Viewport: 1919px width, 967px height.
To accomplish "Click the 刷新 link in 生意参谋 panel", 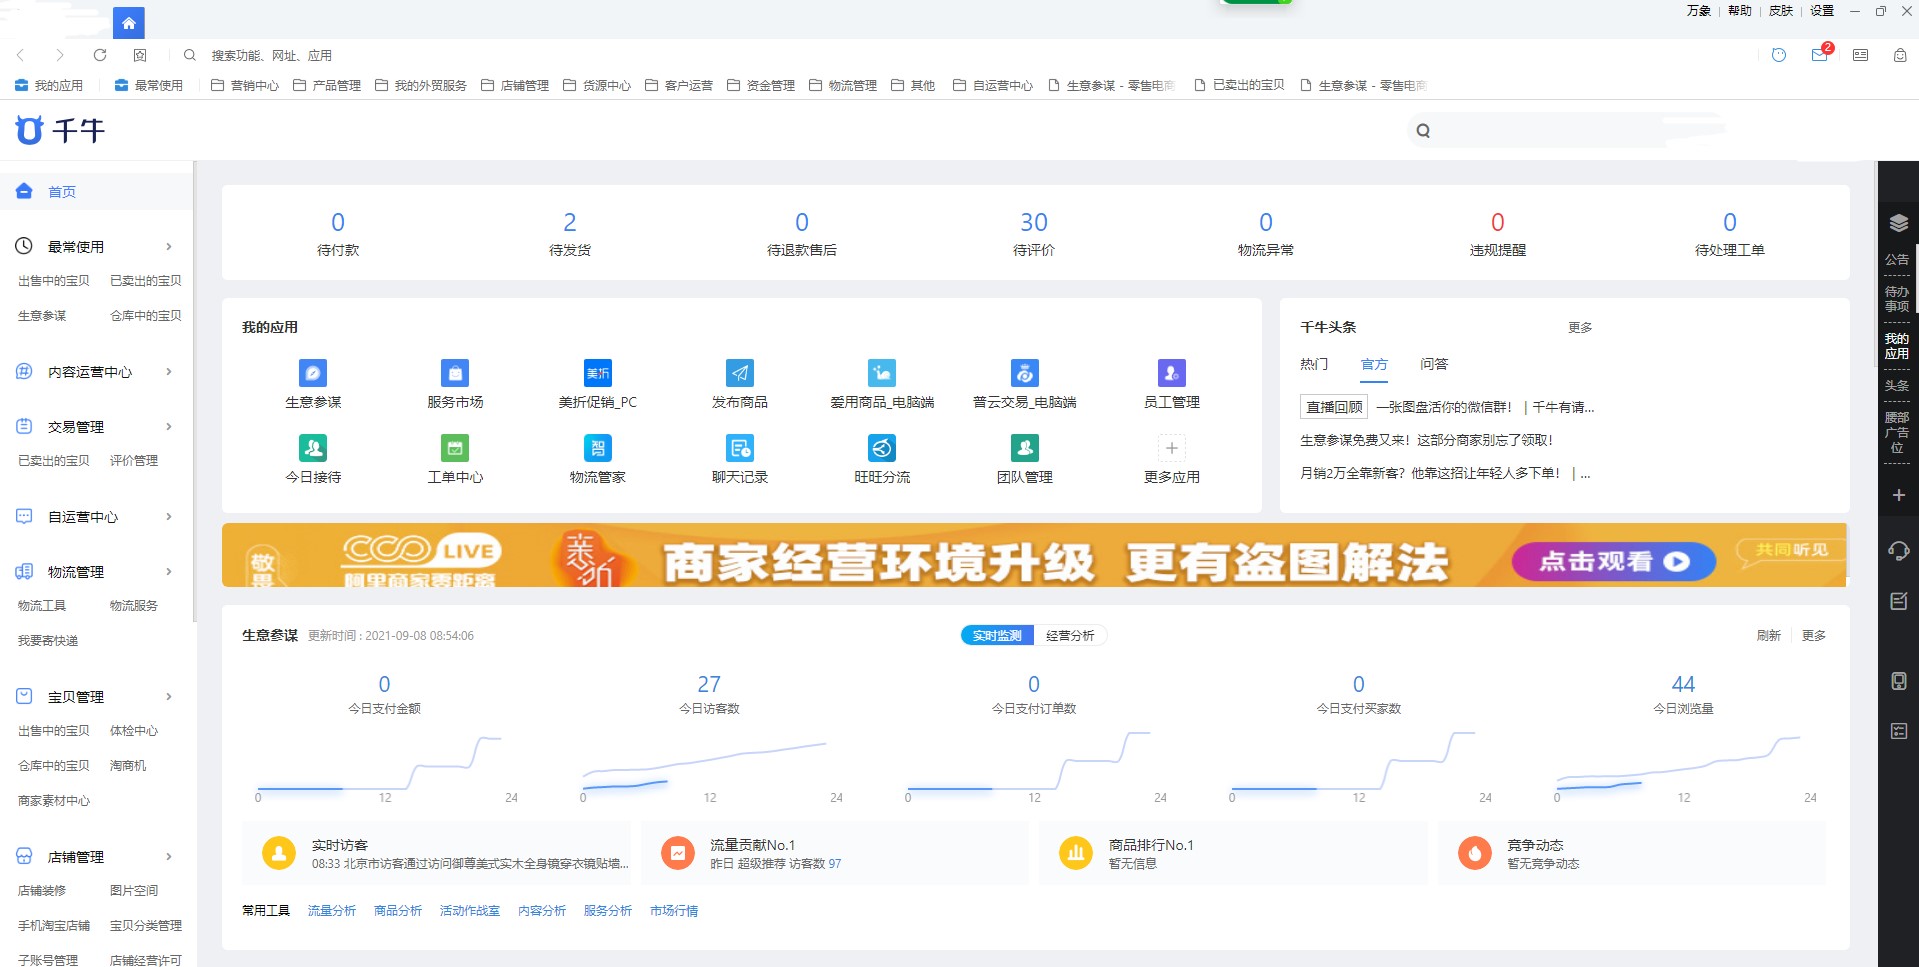I will (x=1769, y=635).
